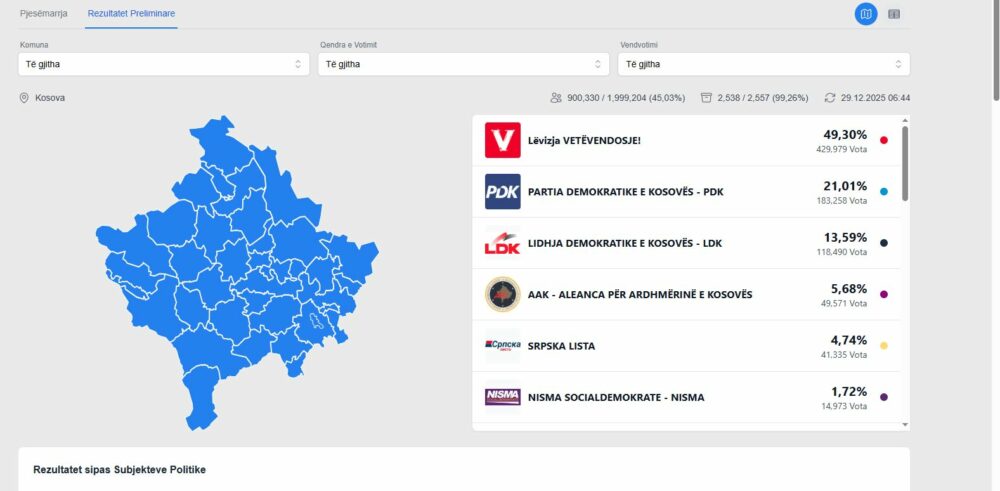Click the PDK party logo

coord(503,191)
